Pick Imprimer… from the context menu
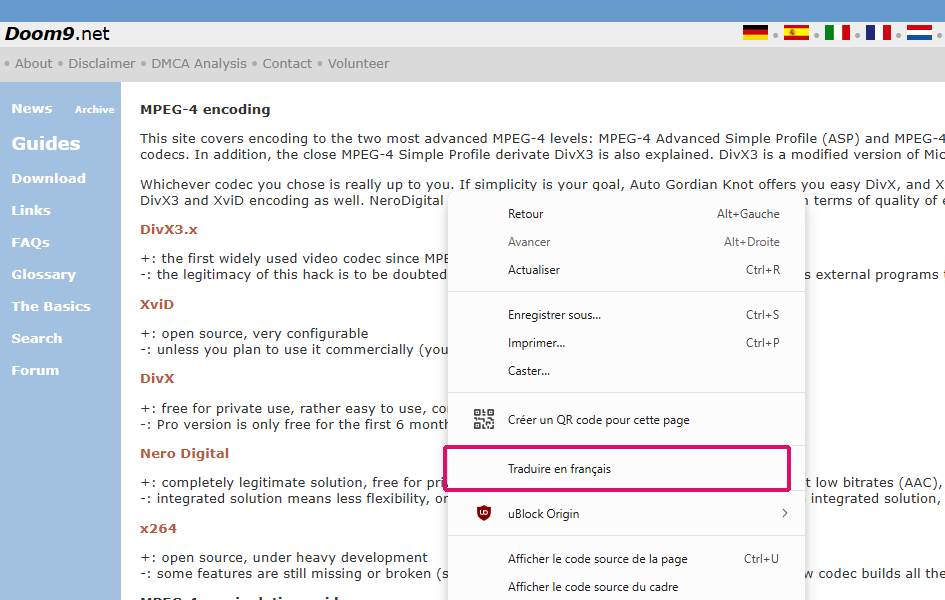 click(626, 343)
